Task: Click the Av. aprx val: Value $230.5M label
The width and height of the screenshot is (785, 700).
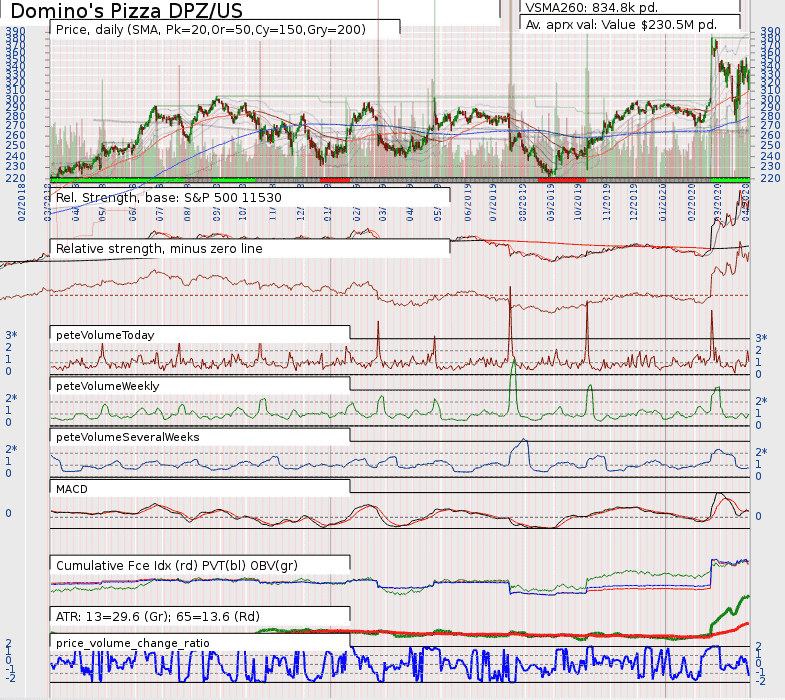Action: [x=621, y=25]
